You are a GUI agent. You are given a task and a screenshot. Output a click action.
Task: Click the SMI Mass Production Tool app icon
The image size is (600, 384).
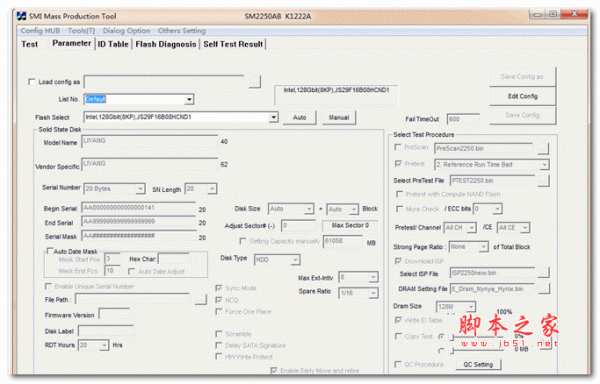pos(21,16)
